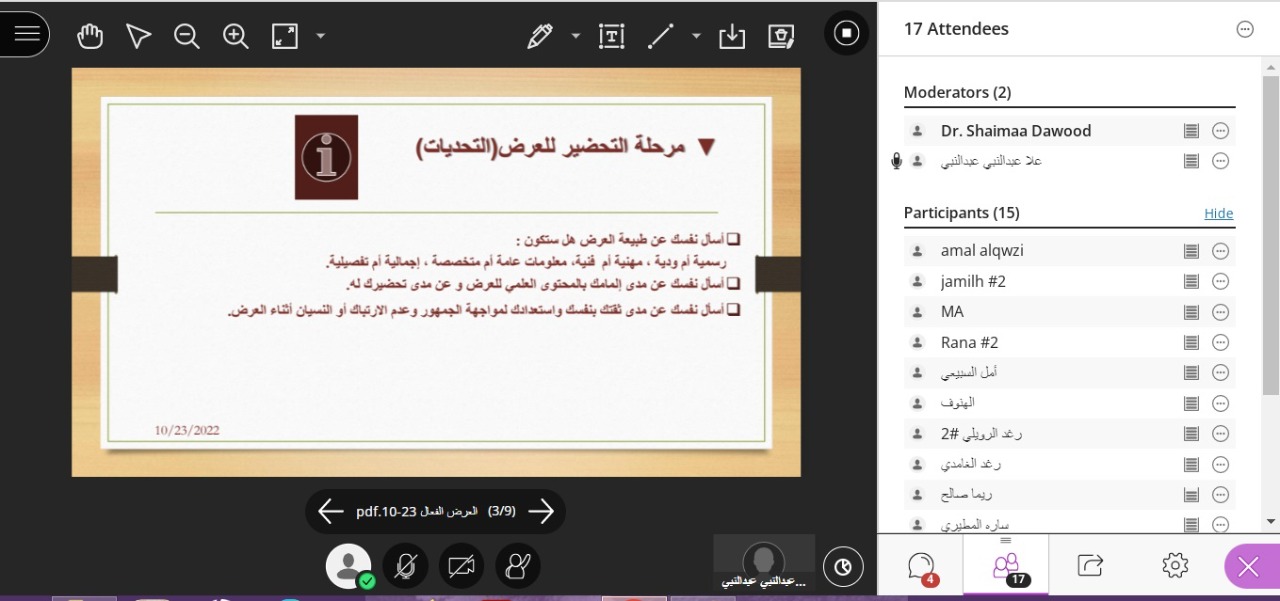Viewport: 1280px width, 601px height.
Task: Toggle the microphone mute button
Action: pyautogui.click(x=405, y=566)
